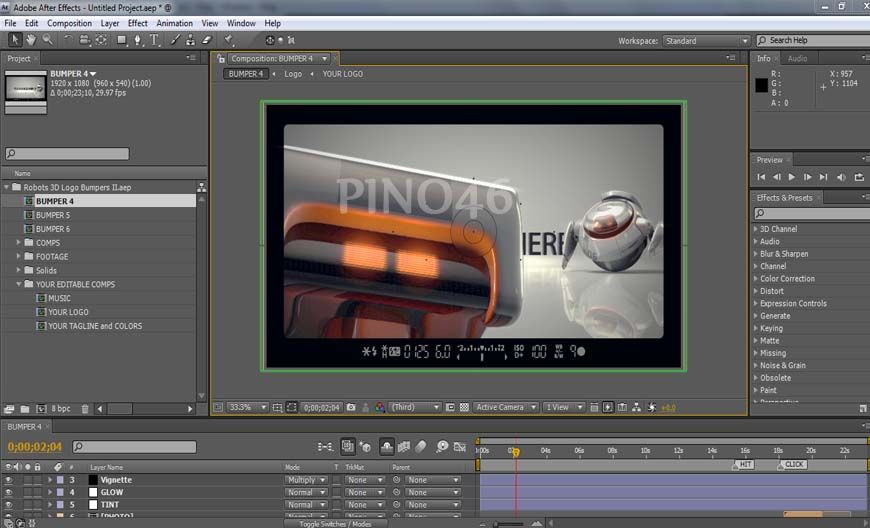Image resolution: width=870 pixels, height=528 pixels.
Task: Open GLOW layer Normal mode dropdown
Action: click(x=306, y=493)
